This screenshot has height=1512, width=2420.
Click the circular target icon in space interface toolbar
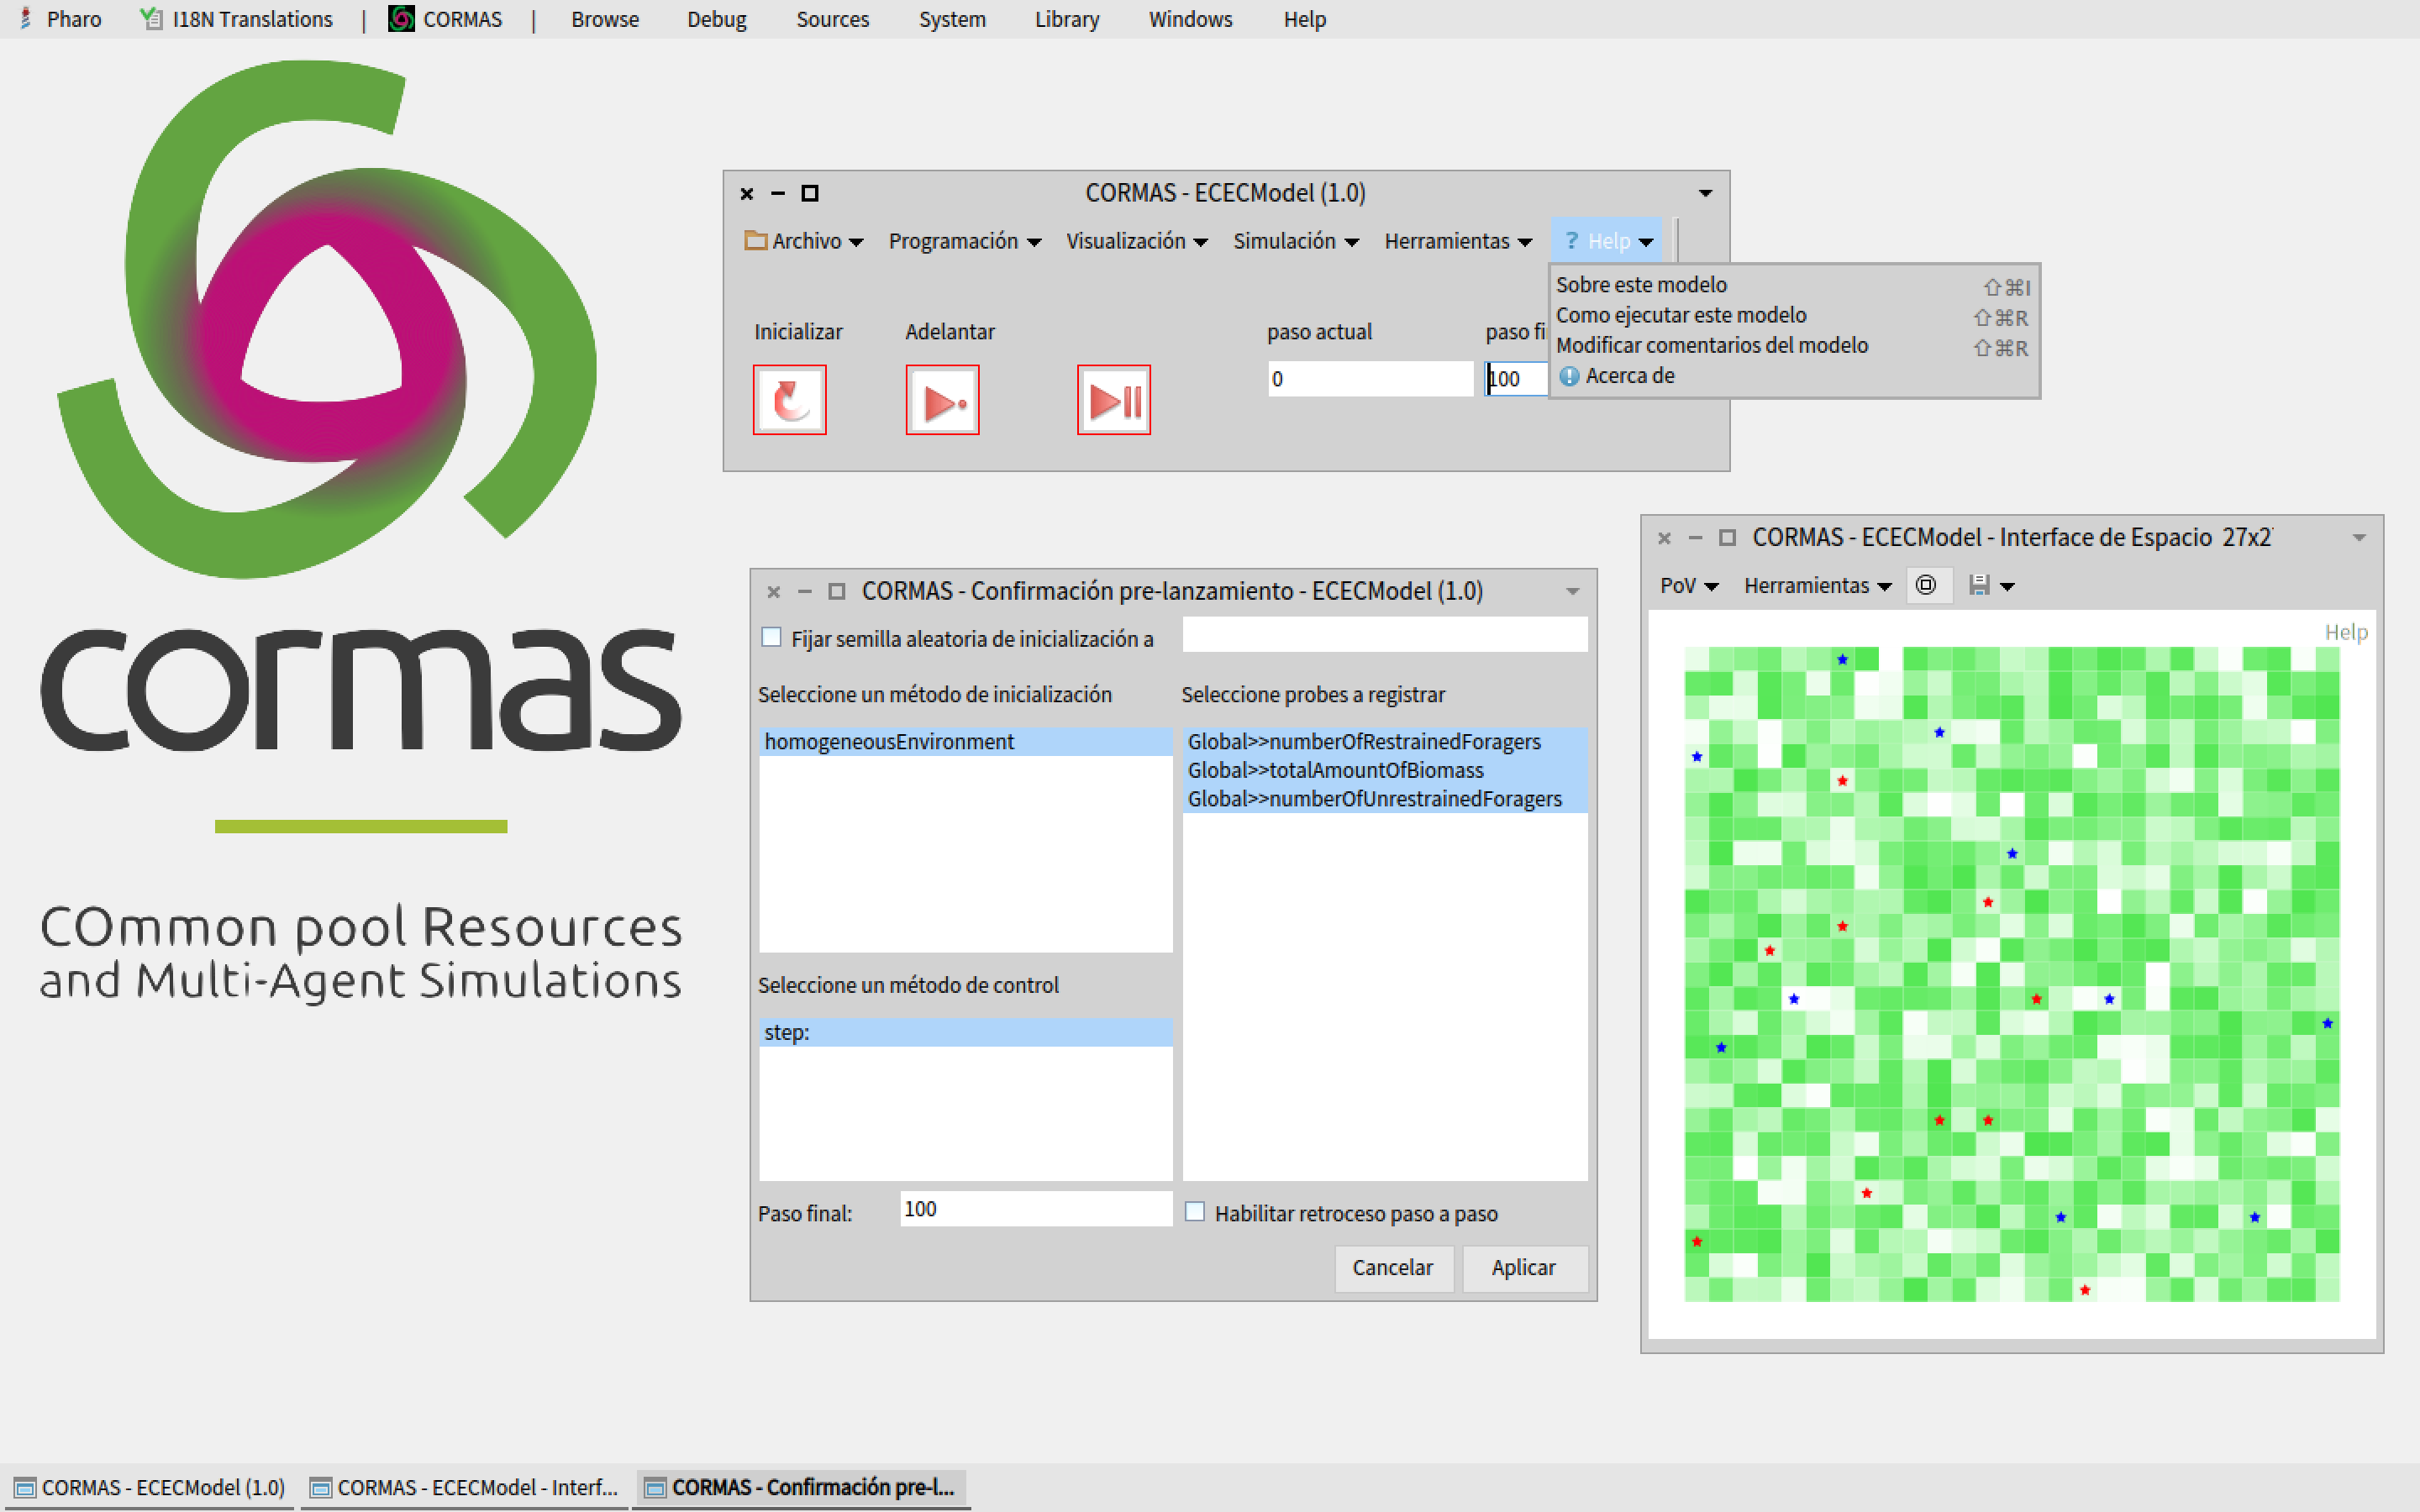coord(1926,585)
